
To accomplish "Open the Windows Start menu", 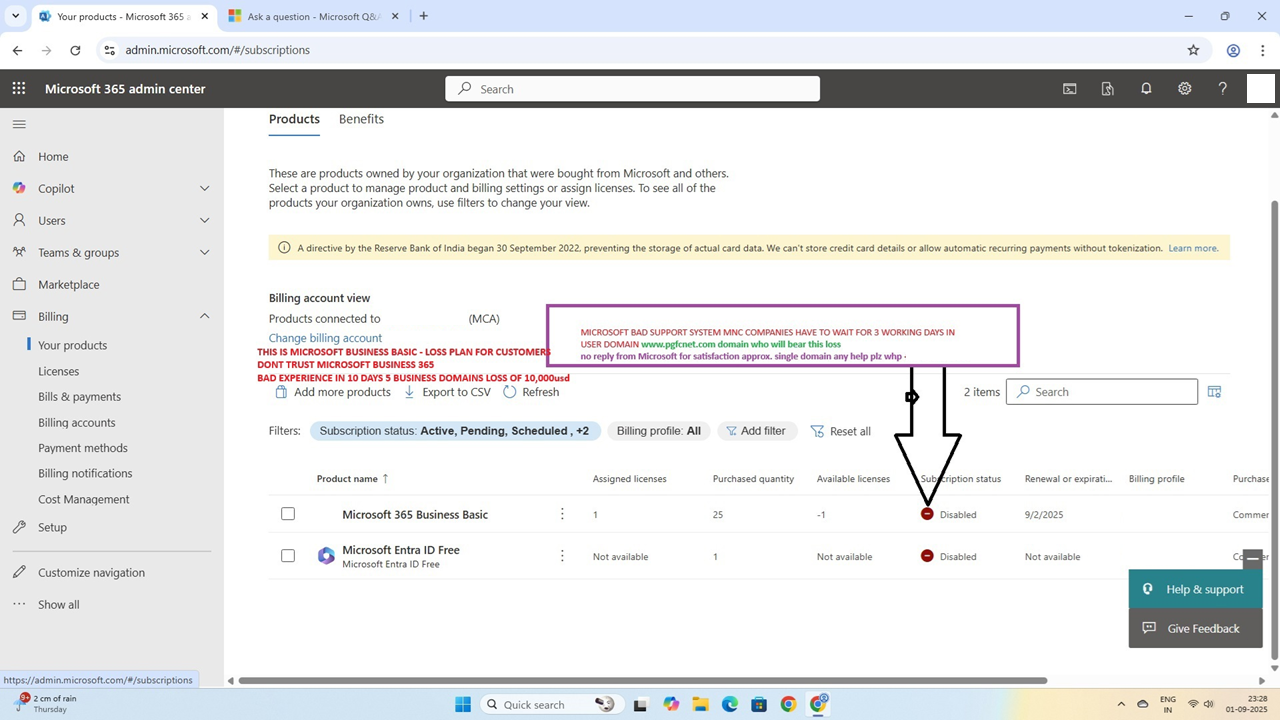I will (x=463, y=704).
